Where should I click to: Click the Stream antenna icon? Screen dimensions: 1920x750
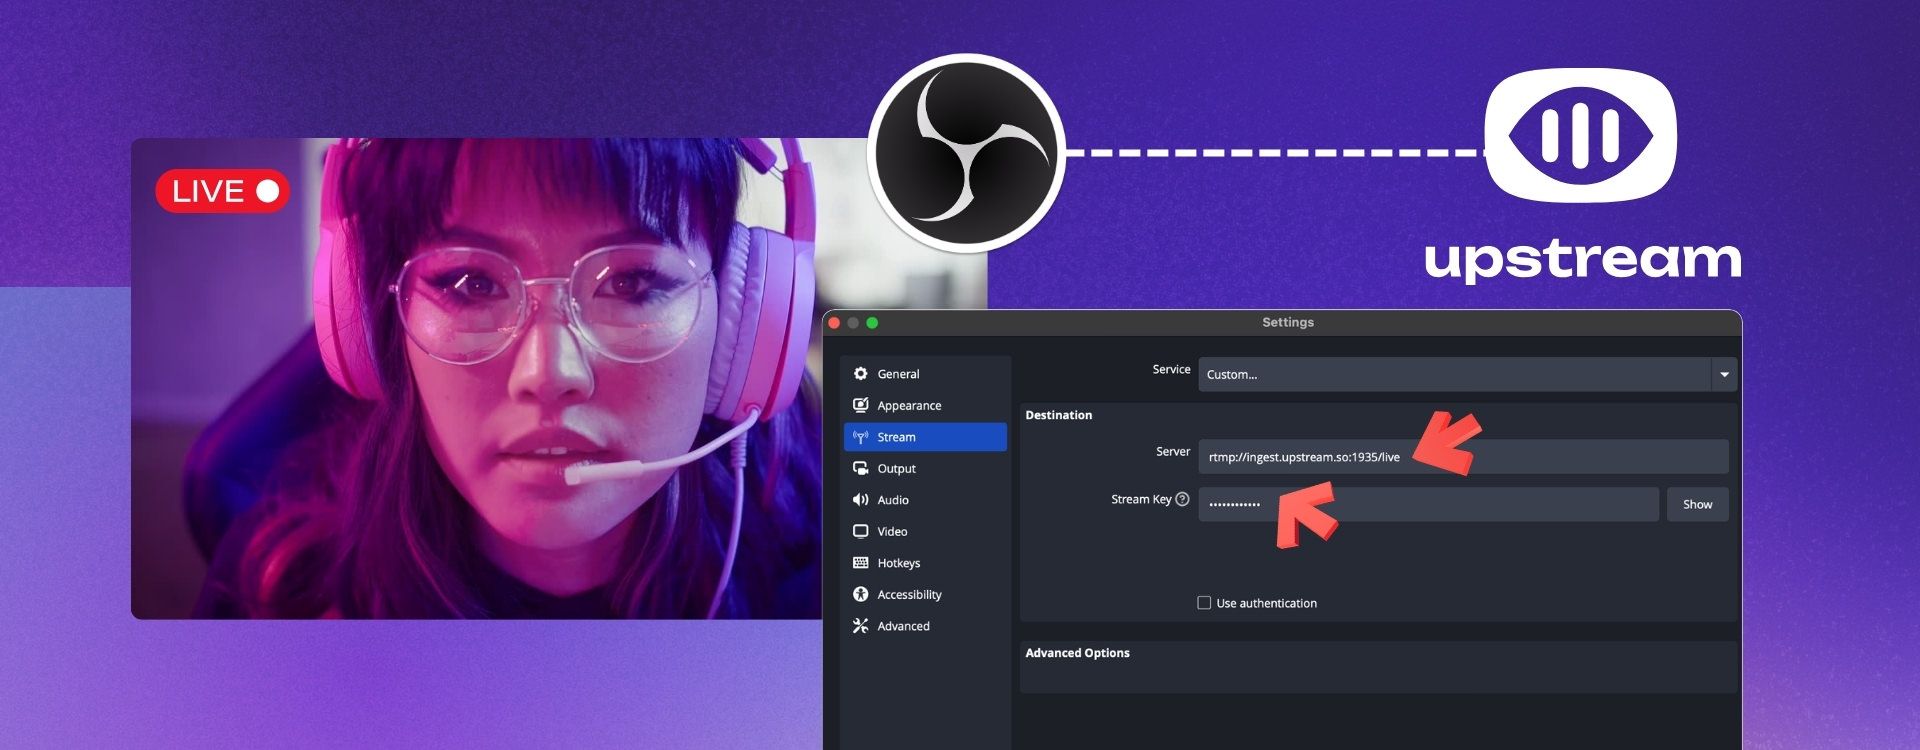tap(860, 437)
